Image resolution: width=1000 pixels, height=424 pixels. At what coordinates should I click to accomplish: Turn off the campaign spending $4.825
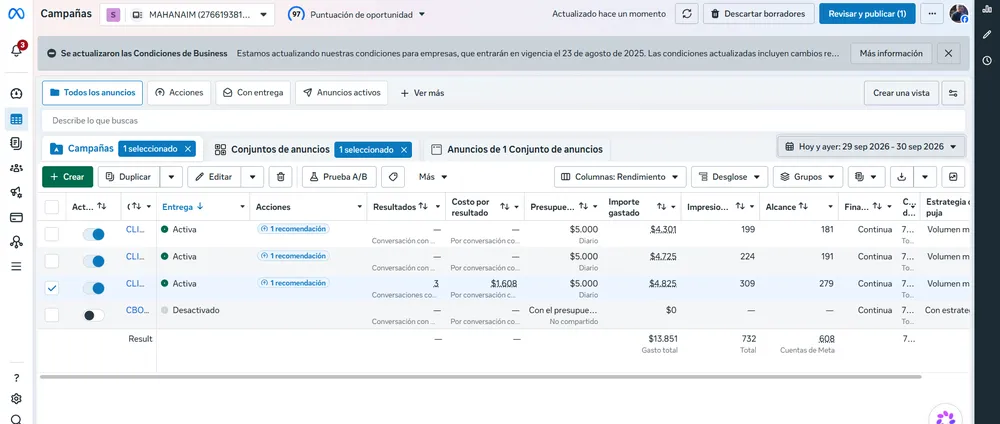pyautogui.click(x=94, y=288)
